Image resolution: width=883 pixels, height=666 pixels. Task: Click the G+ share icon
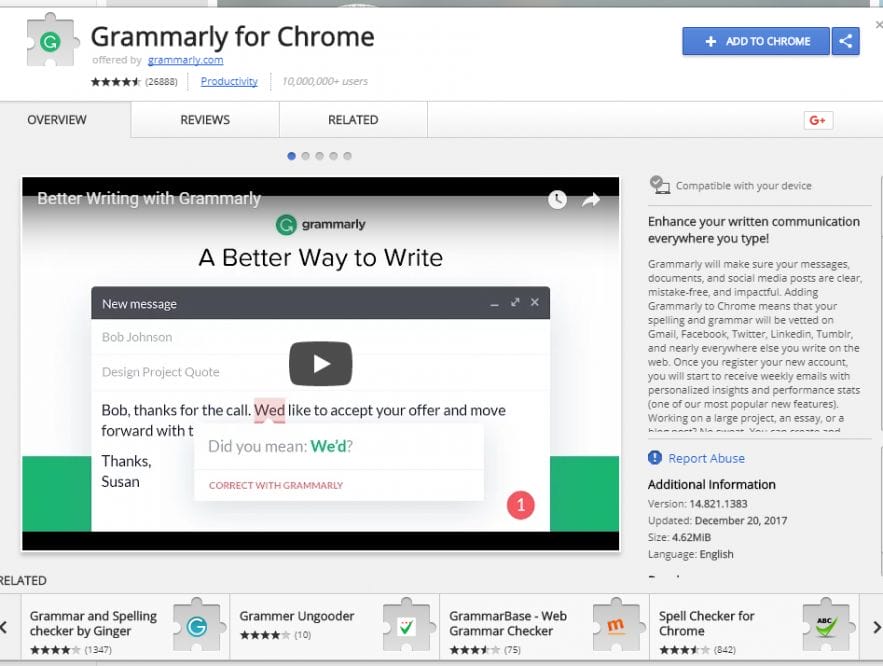point(818,119)
